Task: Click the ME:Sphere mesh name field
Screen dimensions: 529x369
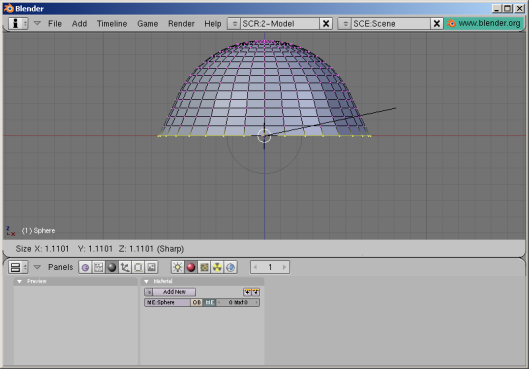Action: point(167,302)
